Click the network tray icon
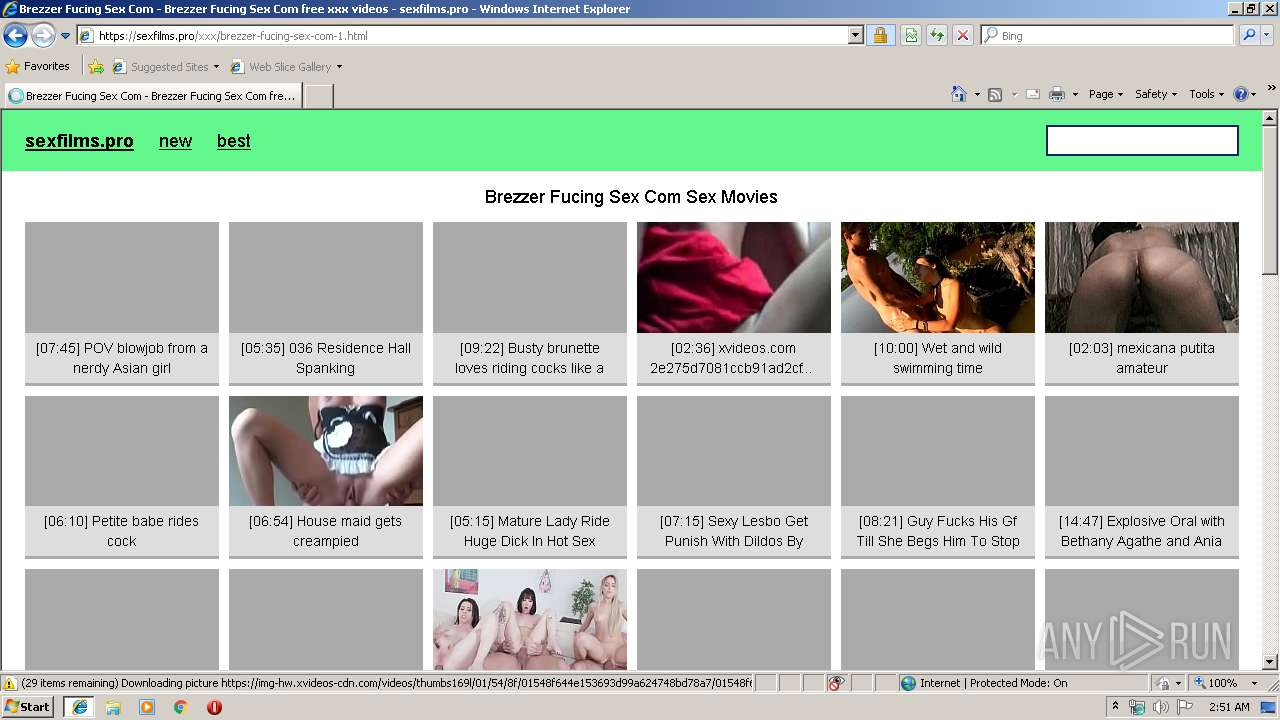The image size is (1280, 720). tap(1137, 707)
